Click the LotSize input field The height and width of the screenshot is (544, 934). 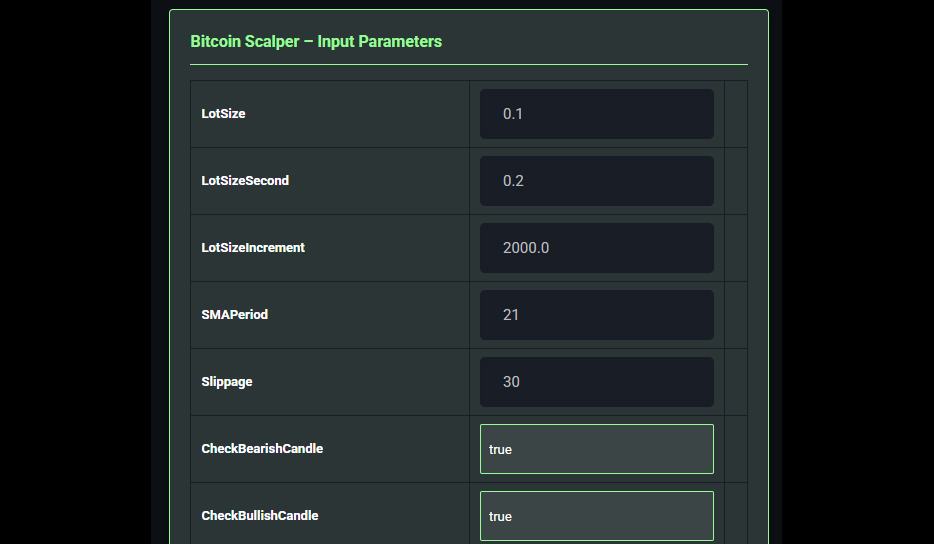click(596, 114)
